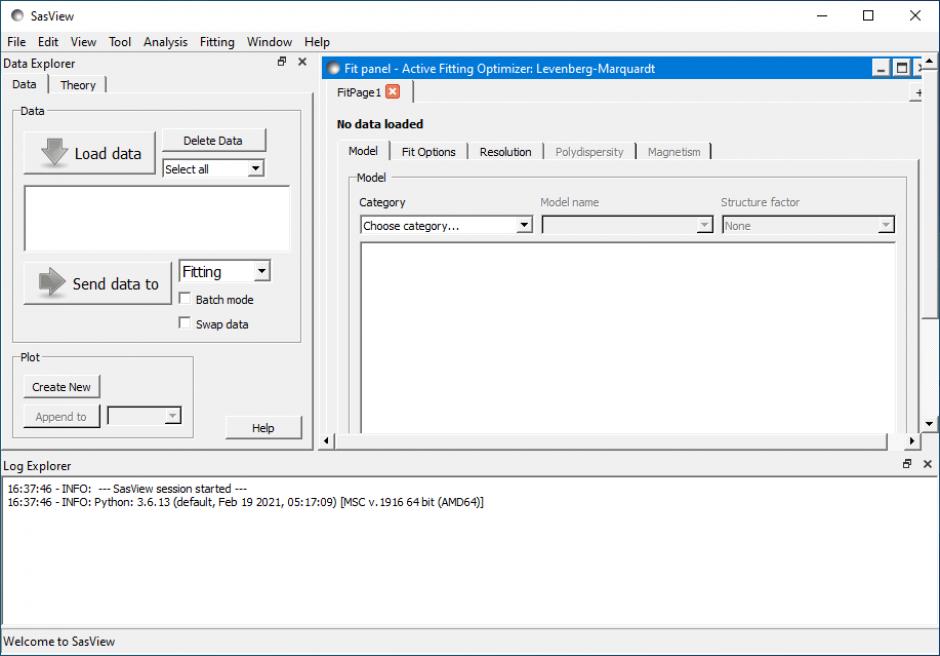Click the scroll right arrow in Fit panel
Image resolution: width=940 pixels, height=656 pixels.
pos(912,441)
